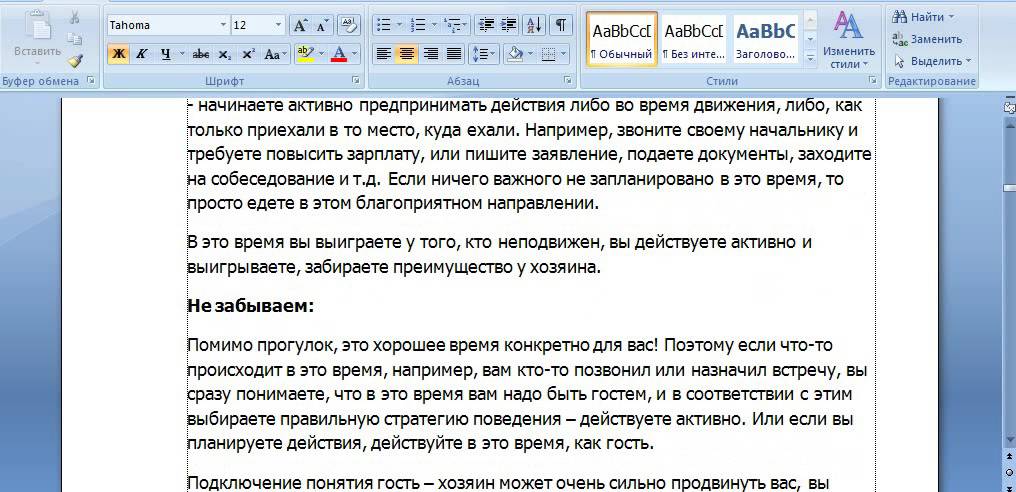The width and height of the screenshot is (1016, 492).
Task: Open the Абзац dialog launcher
Action: (x=568, y=80)
